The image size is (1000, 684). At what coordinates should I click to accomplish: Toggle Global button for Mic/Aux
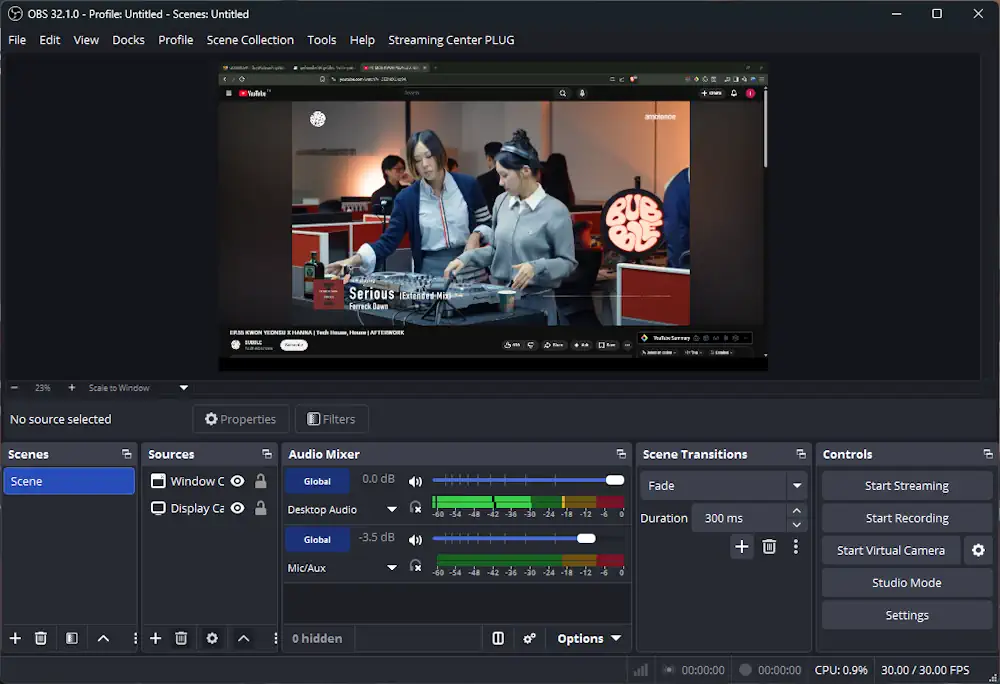pyautogui.click(x=317, y=539)
